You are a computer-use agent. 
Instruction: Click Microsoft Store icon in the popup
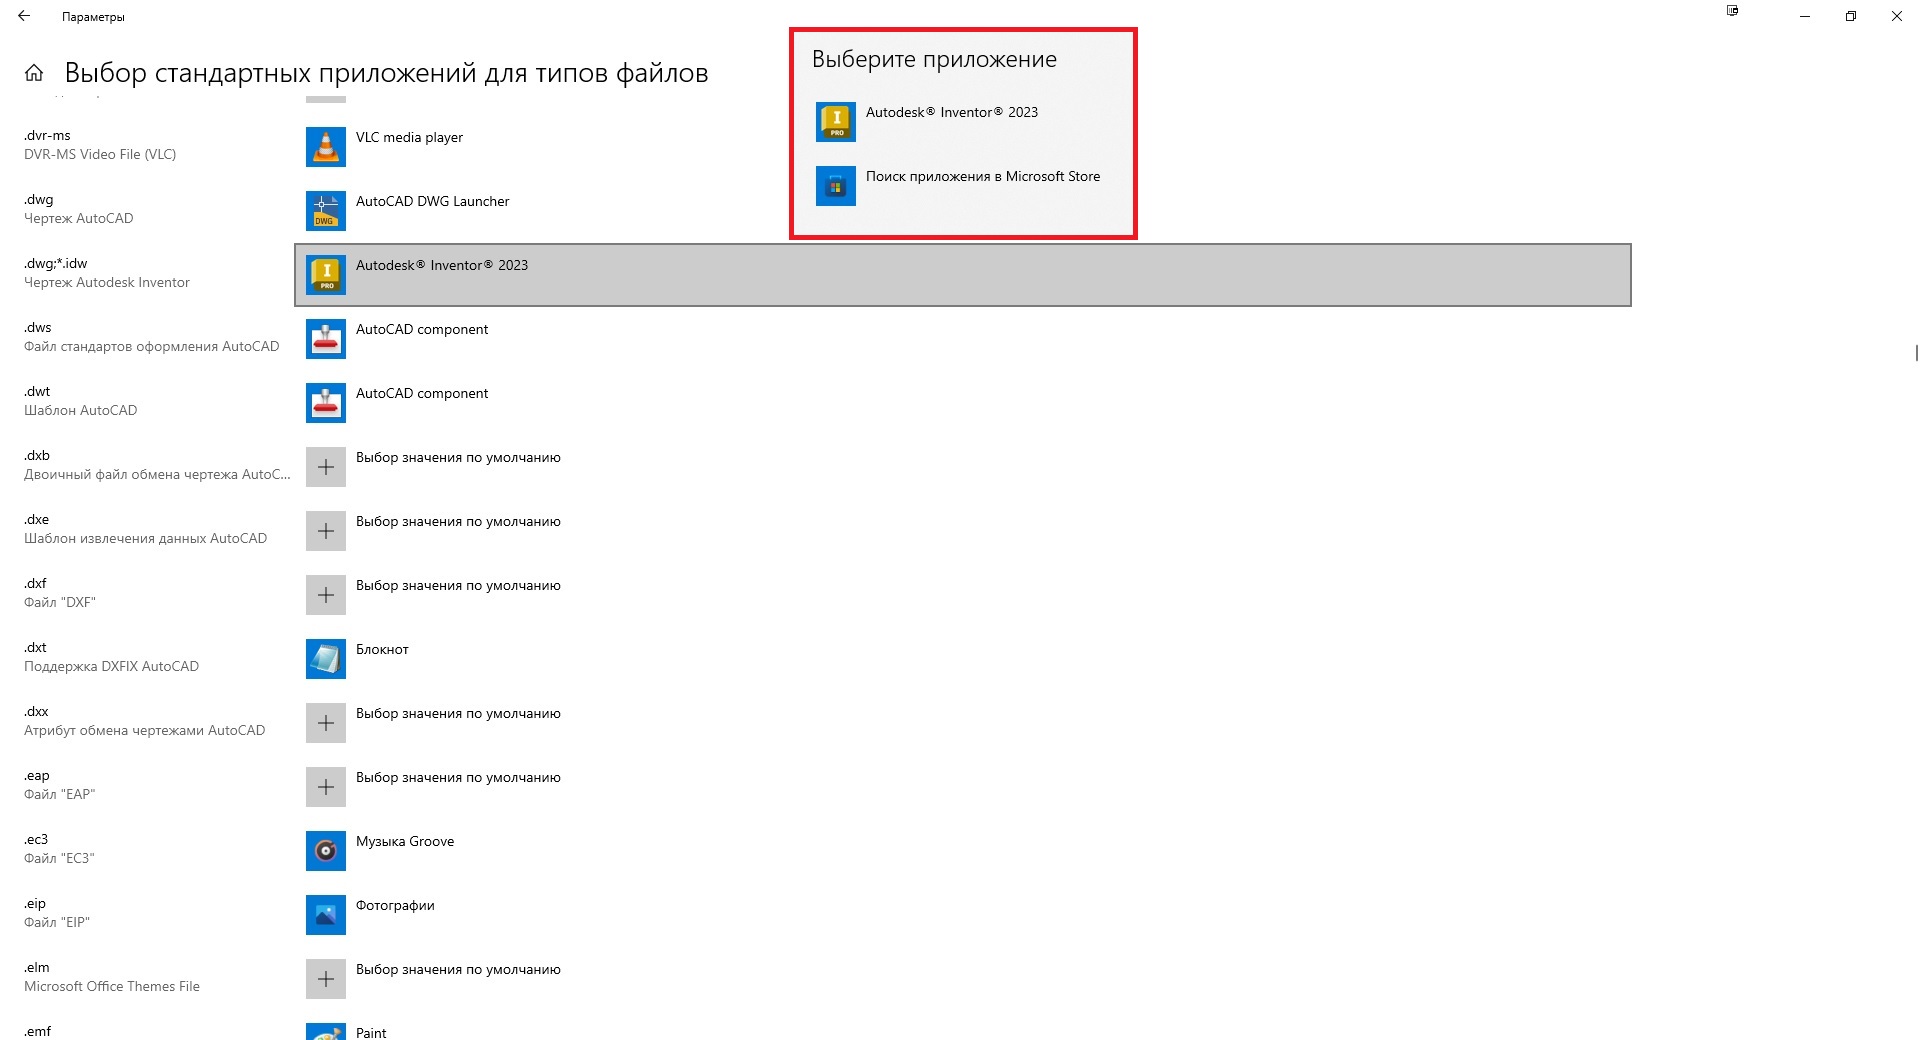click(x=836, y=186)
